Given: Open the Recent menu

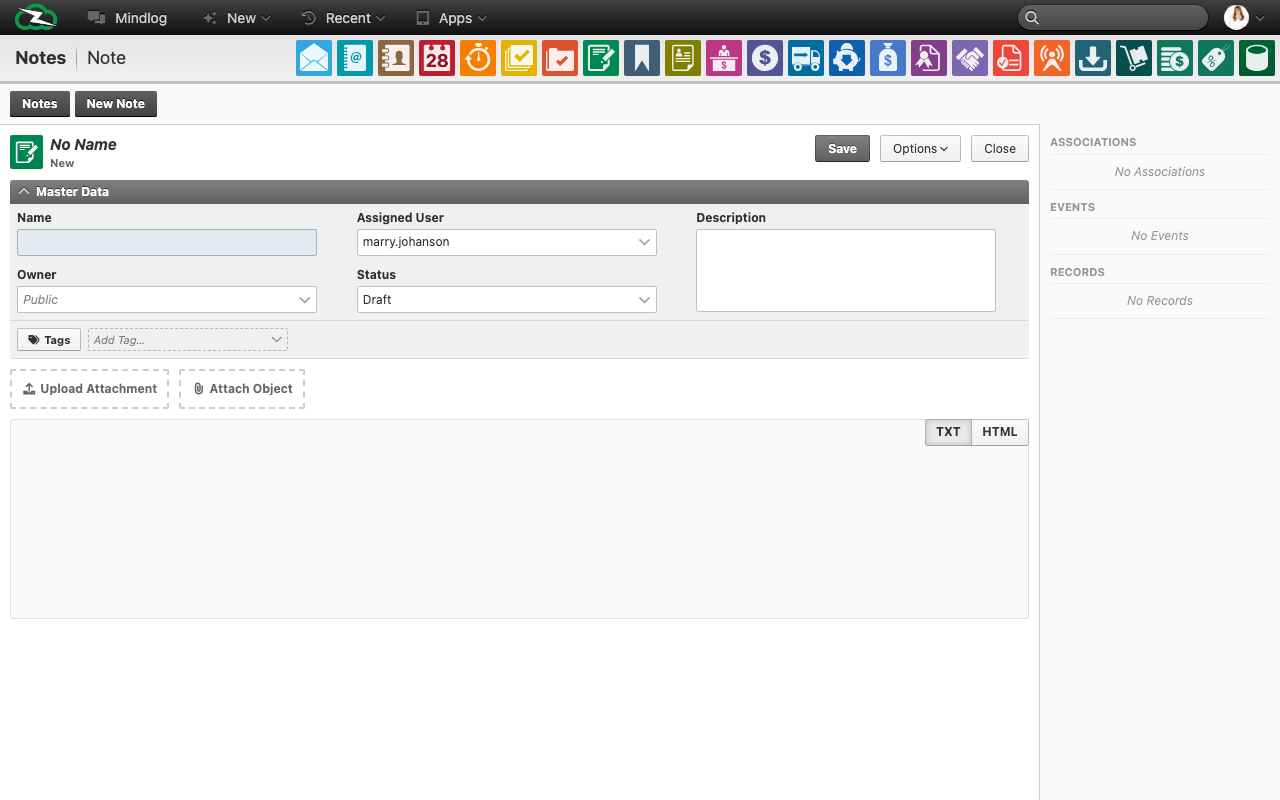Looking at the screenshot, I should [x=343, y=18].
